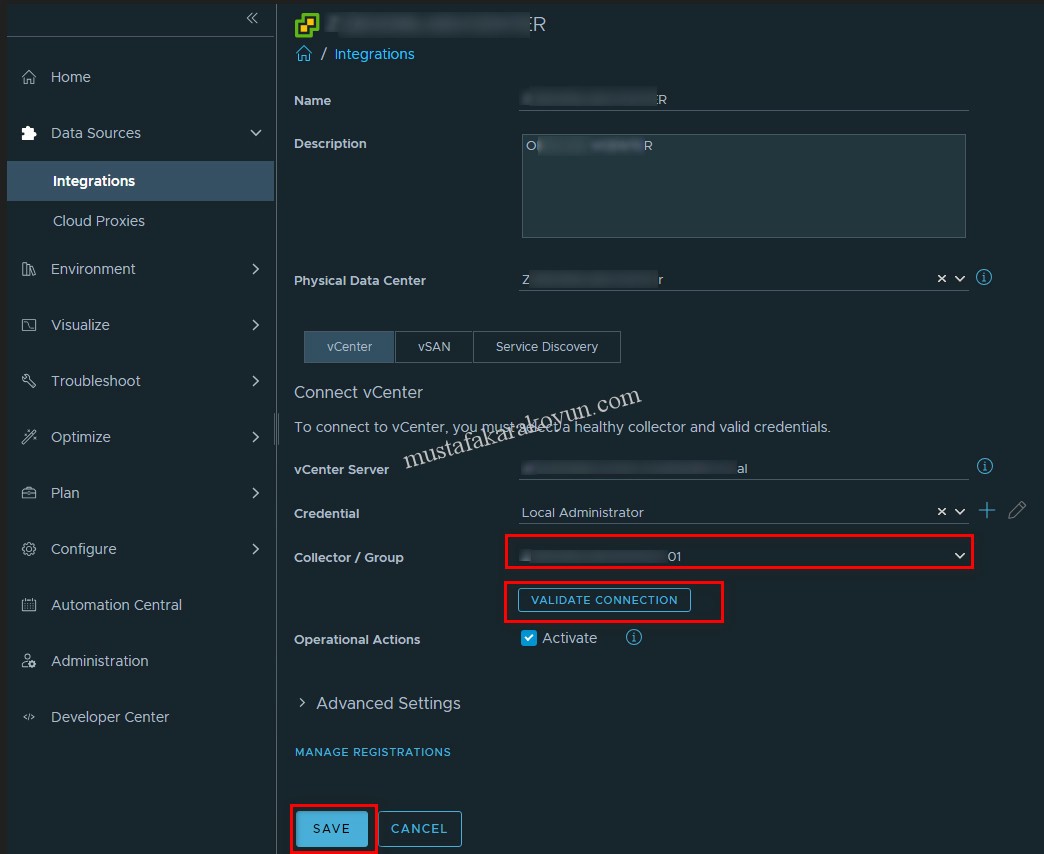Show info icon beside vCenter Server
Viewport: 1044px width, 854px height.
tap(984, 467)
